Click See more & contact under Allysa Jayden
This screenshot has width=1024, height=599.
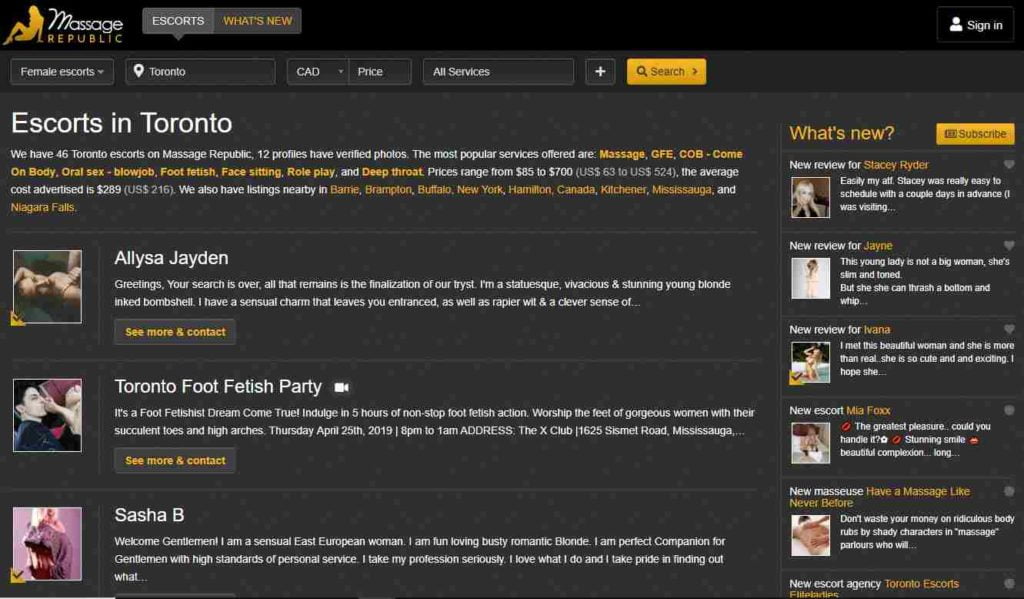pos(175,332)
